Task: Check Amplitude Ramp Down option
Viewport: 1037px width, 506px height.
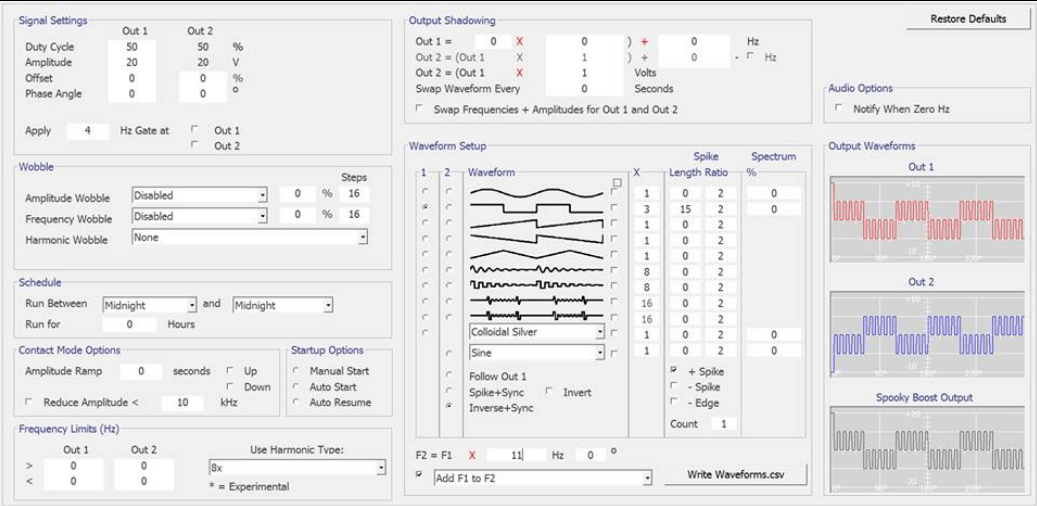Action: click(x=229, y=386)
